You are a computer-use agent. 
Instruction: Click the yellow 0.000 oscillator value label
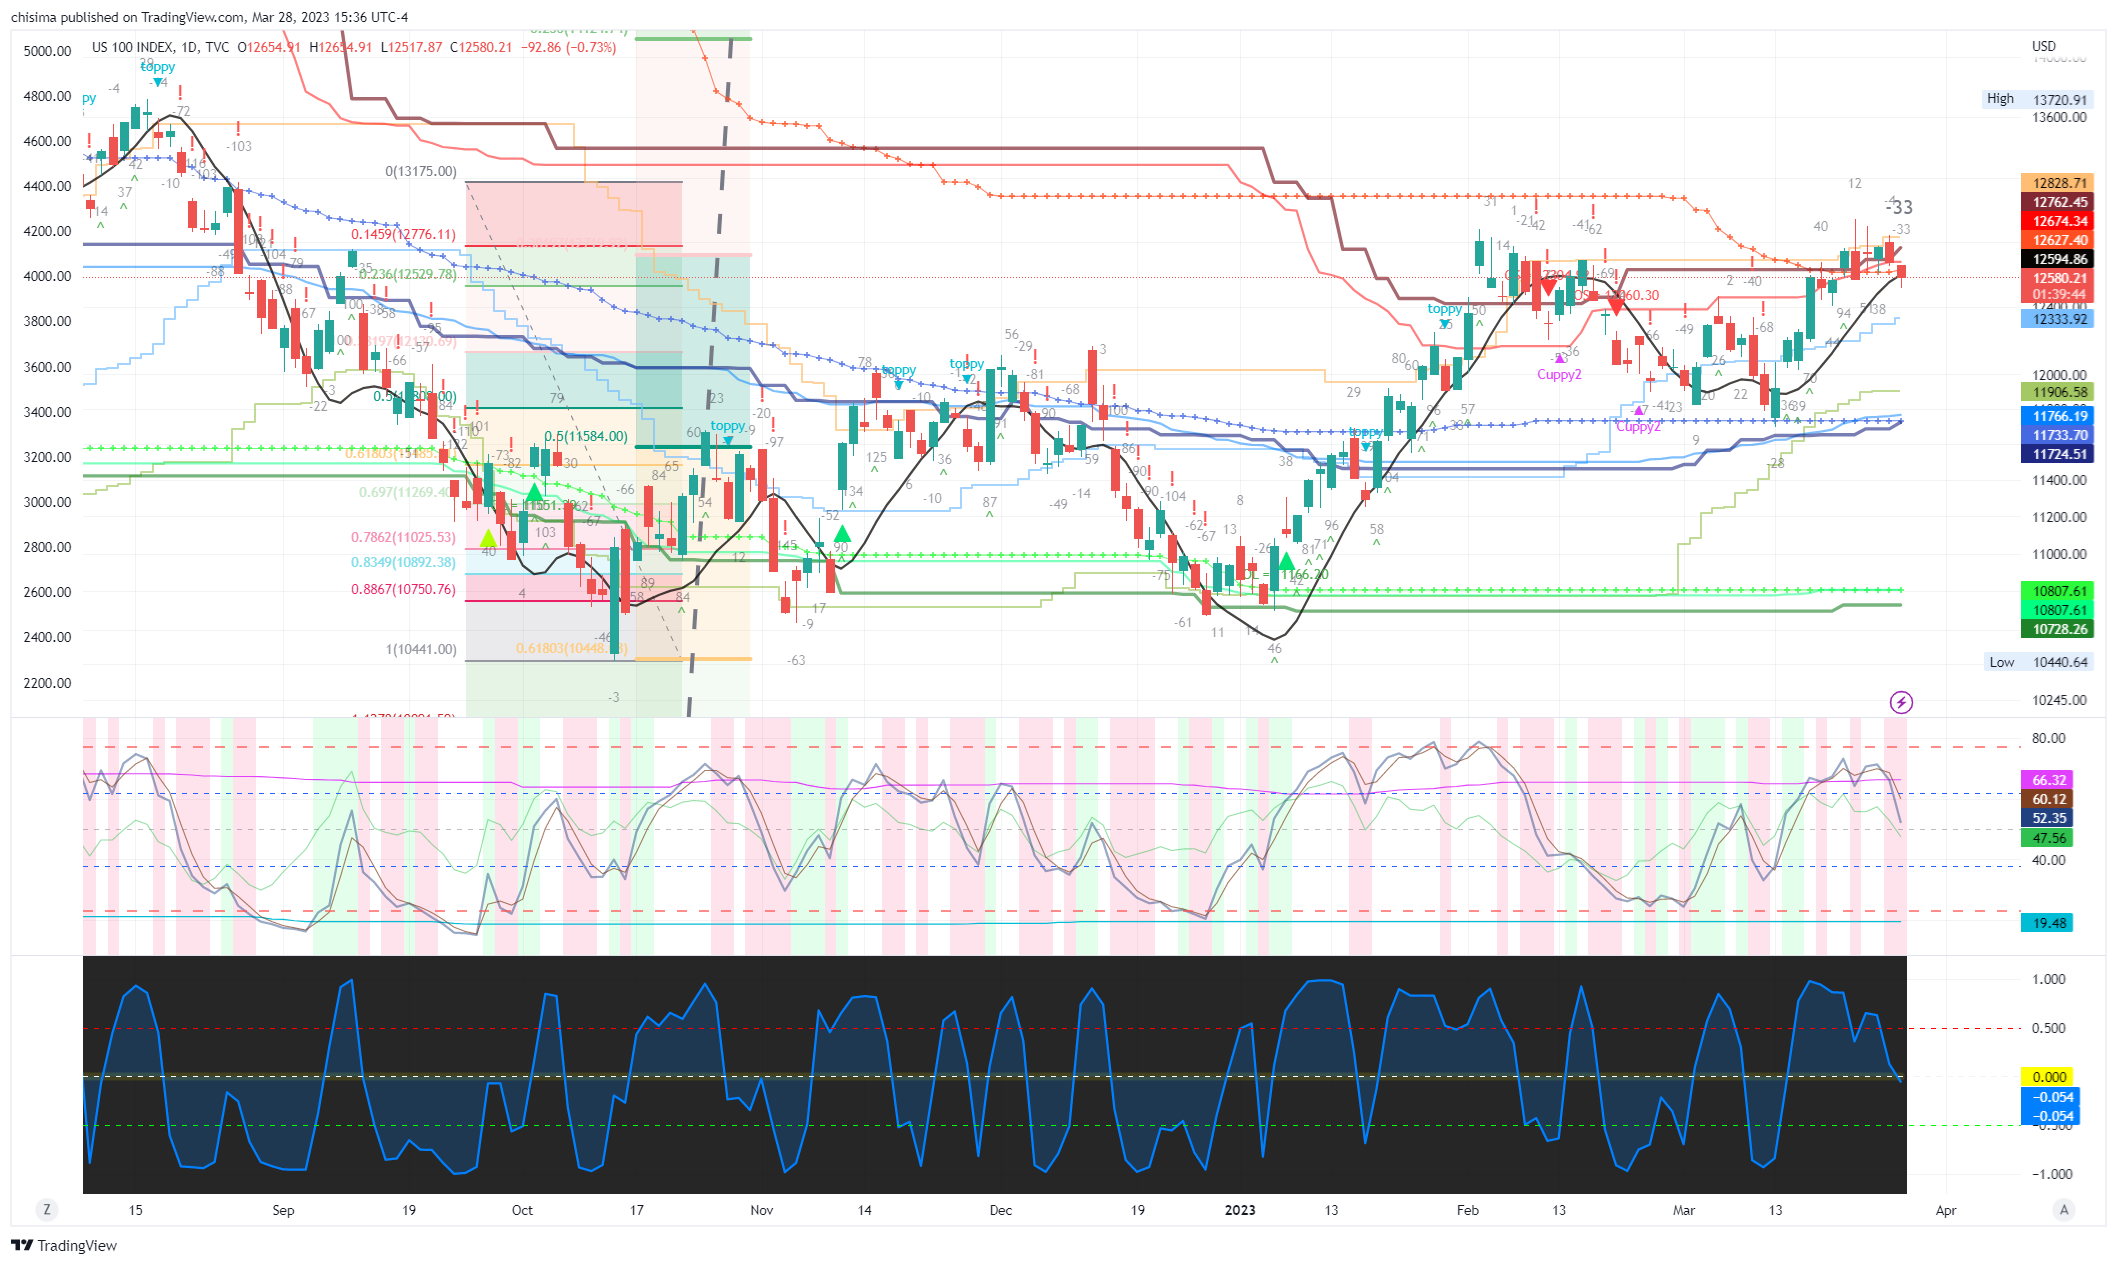[x=2049, y=1077]
